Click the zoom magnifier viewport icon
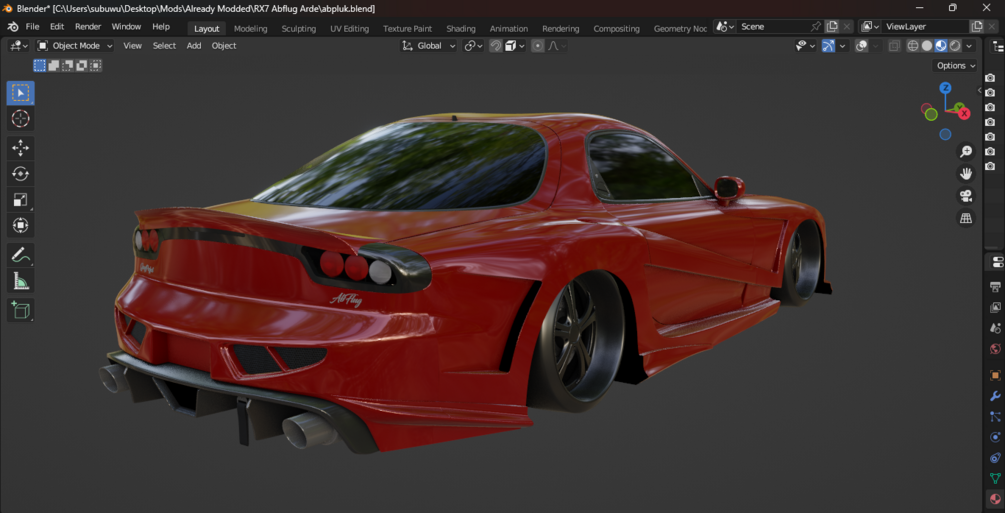1005x513 pixels. [965, 151]
